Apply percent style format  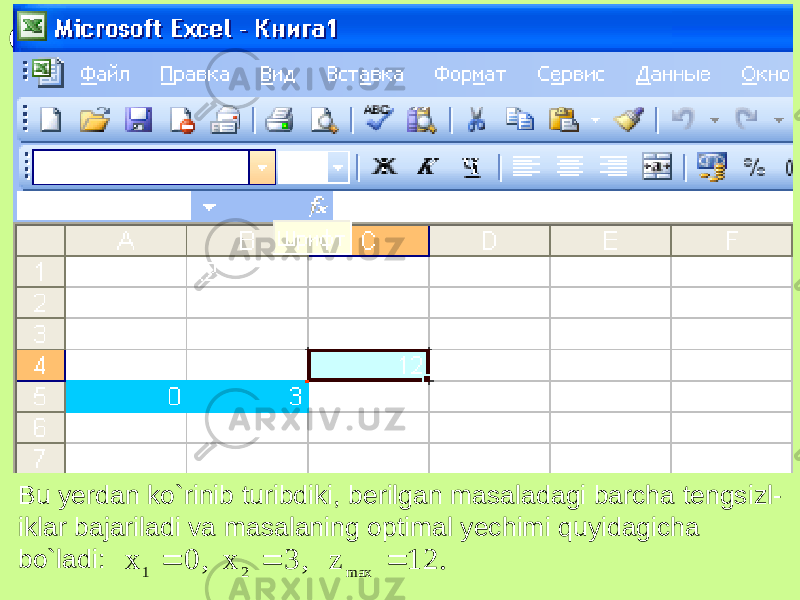754,167
